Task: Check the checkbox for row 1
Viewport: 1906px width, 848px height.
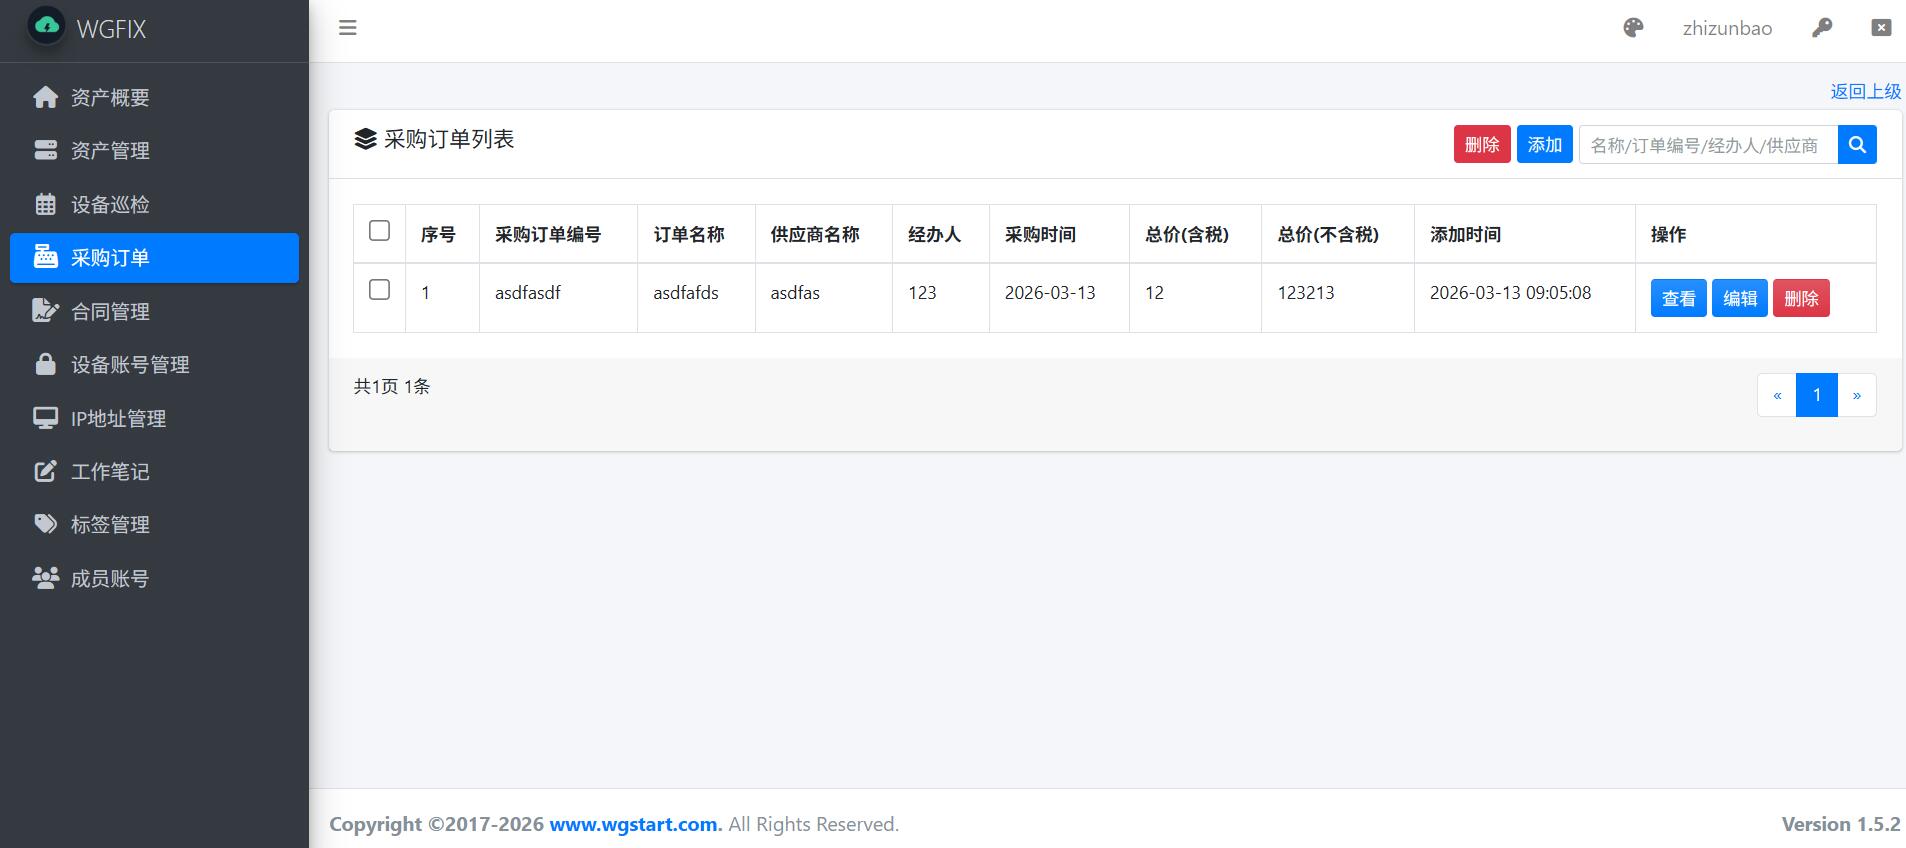Action: tap(379, 290)
